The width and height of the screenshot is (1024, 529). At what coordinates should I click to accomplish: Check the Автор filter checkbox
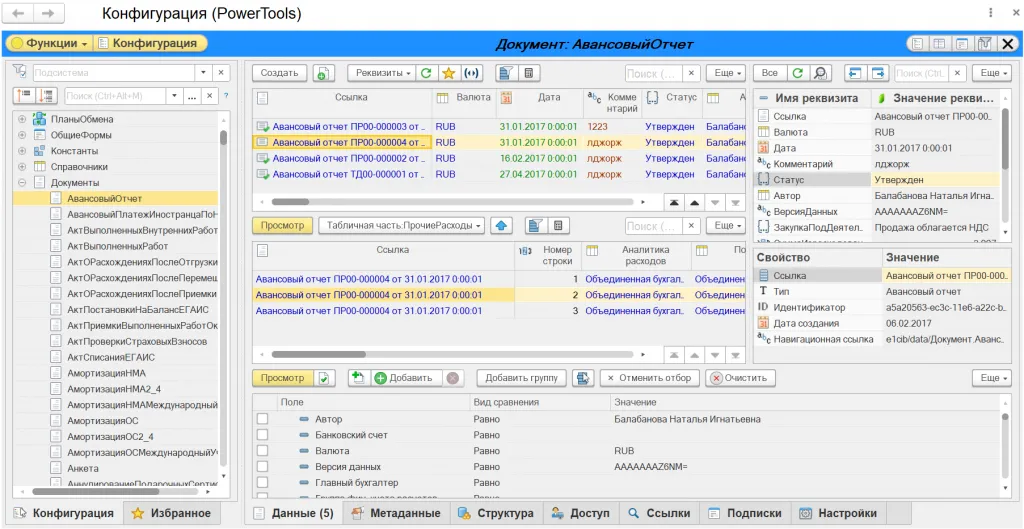coord(262,420)
